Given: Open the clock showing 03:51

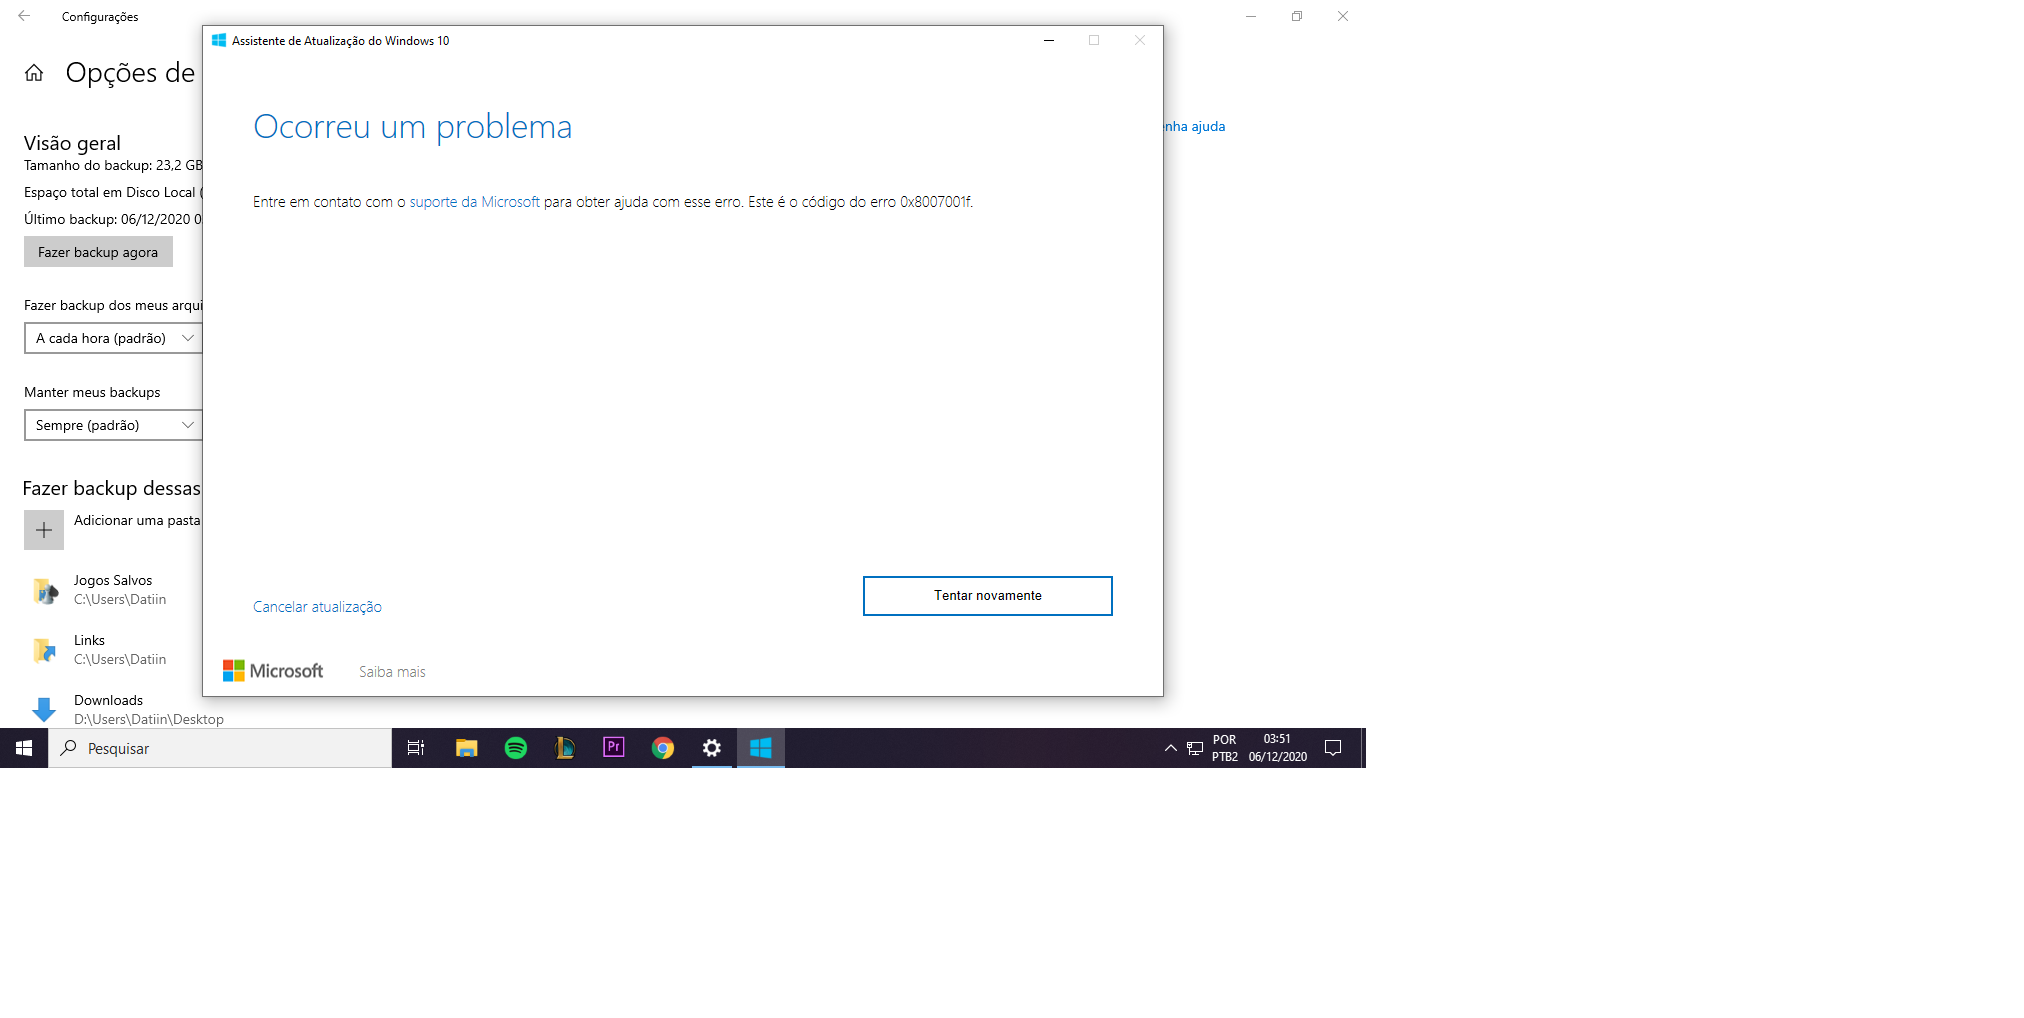Looking at the screenshot, I should click(1277, 748).
